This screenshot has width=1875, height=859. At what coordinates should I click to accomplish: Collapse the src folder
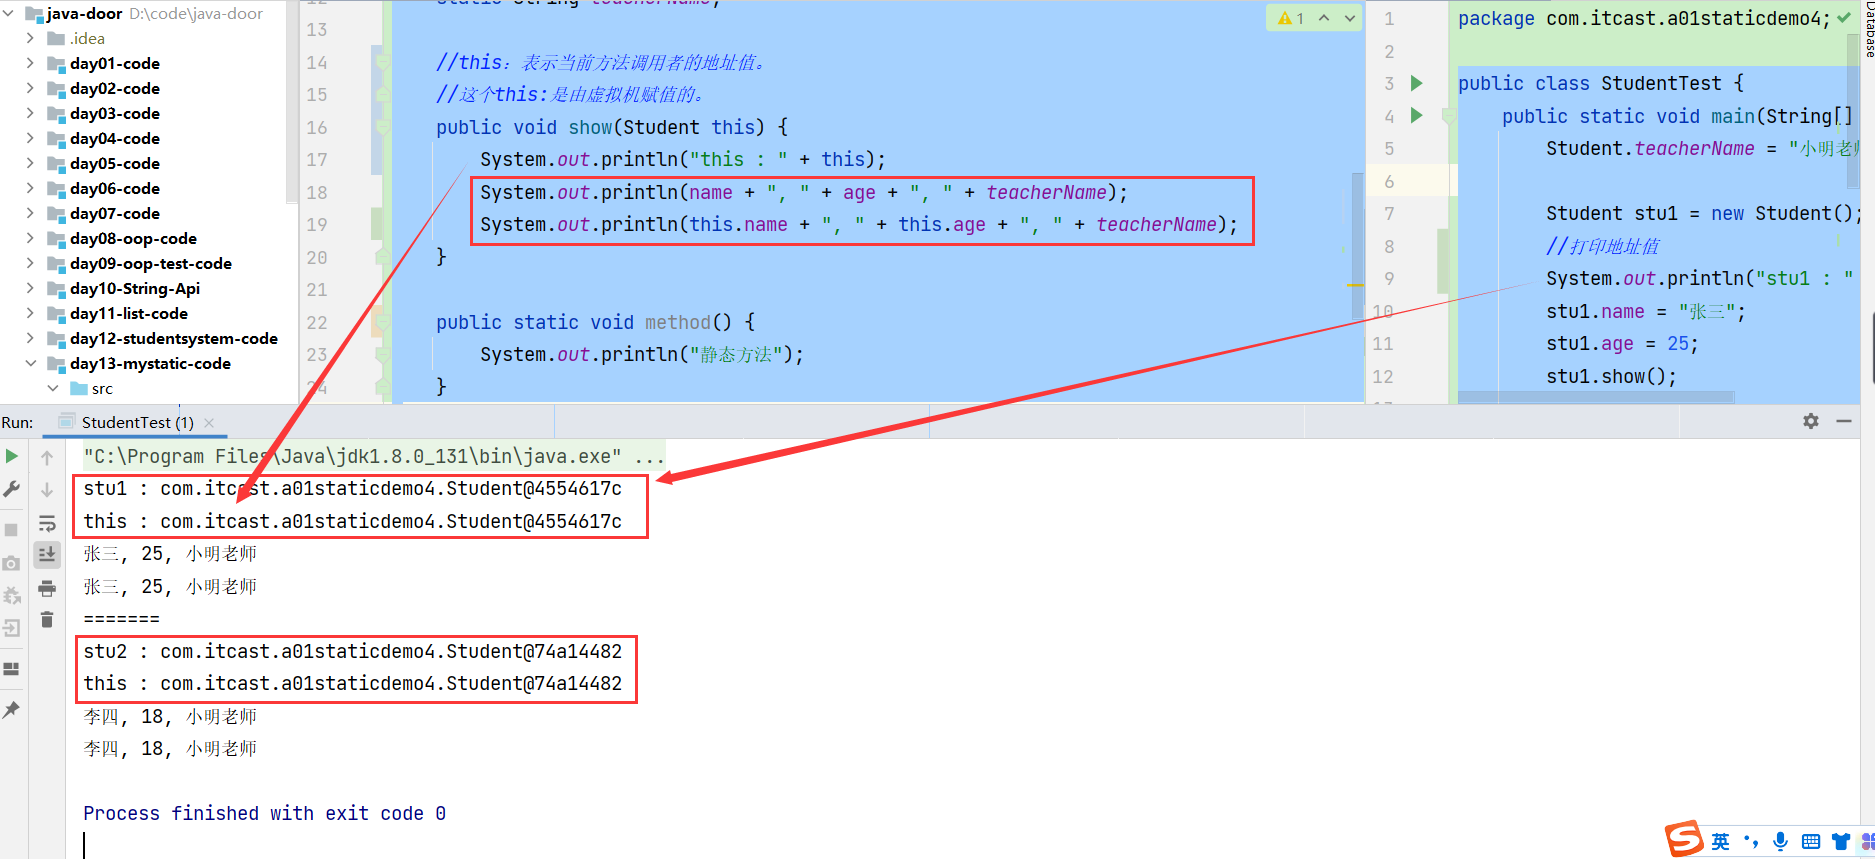(53, 388)
